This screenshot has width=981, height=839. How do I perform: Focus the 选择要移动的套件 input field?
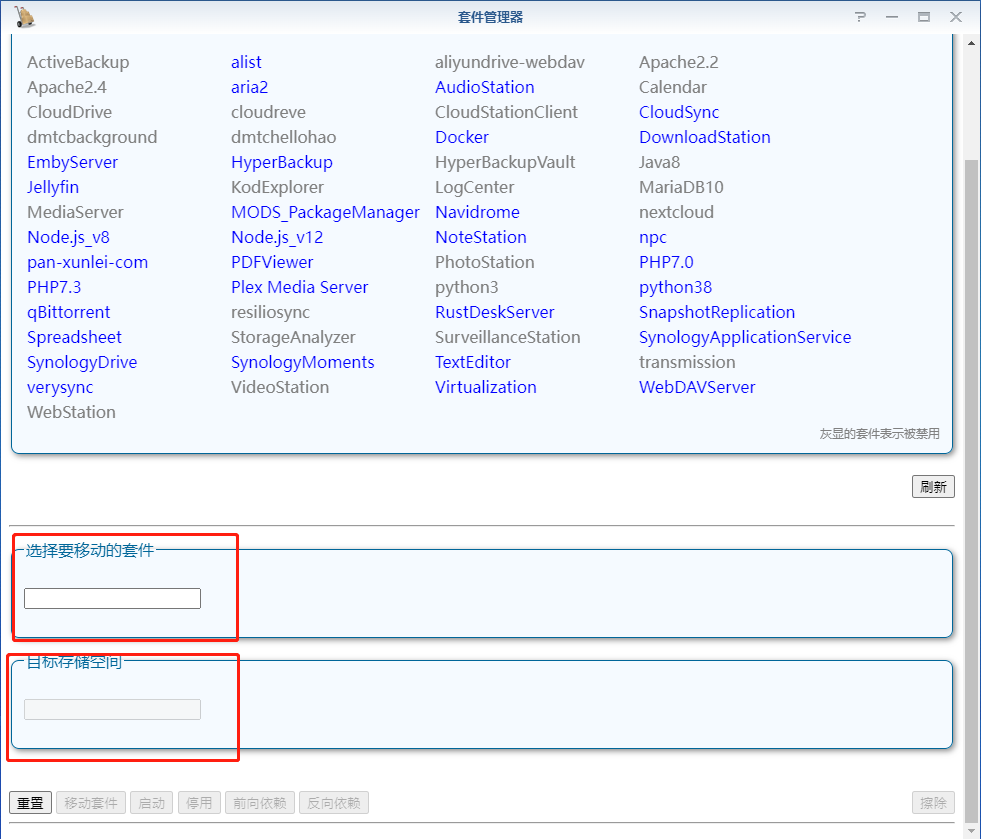pyautogui.click(x=113, y=598)
